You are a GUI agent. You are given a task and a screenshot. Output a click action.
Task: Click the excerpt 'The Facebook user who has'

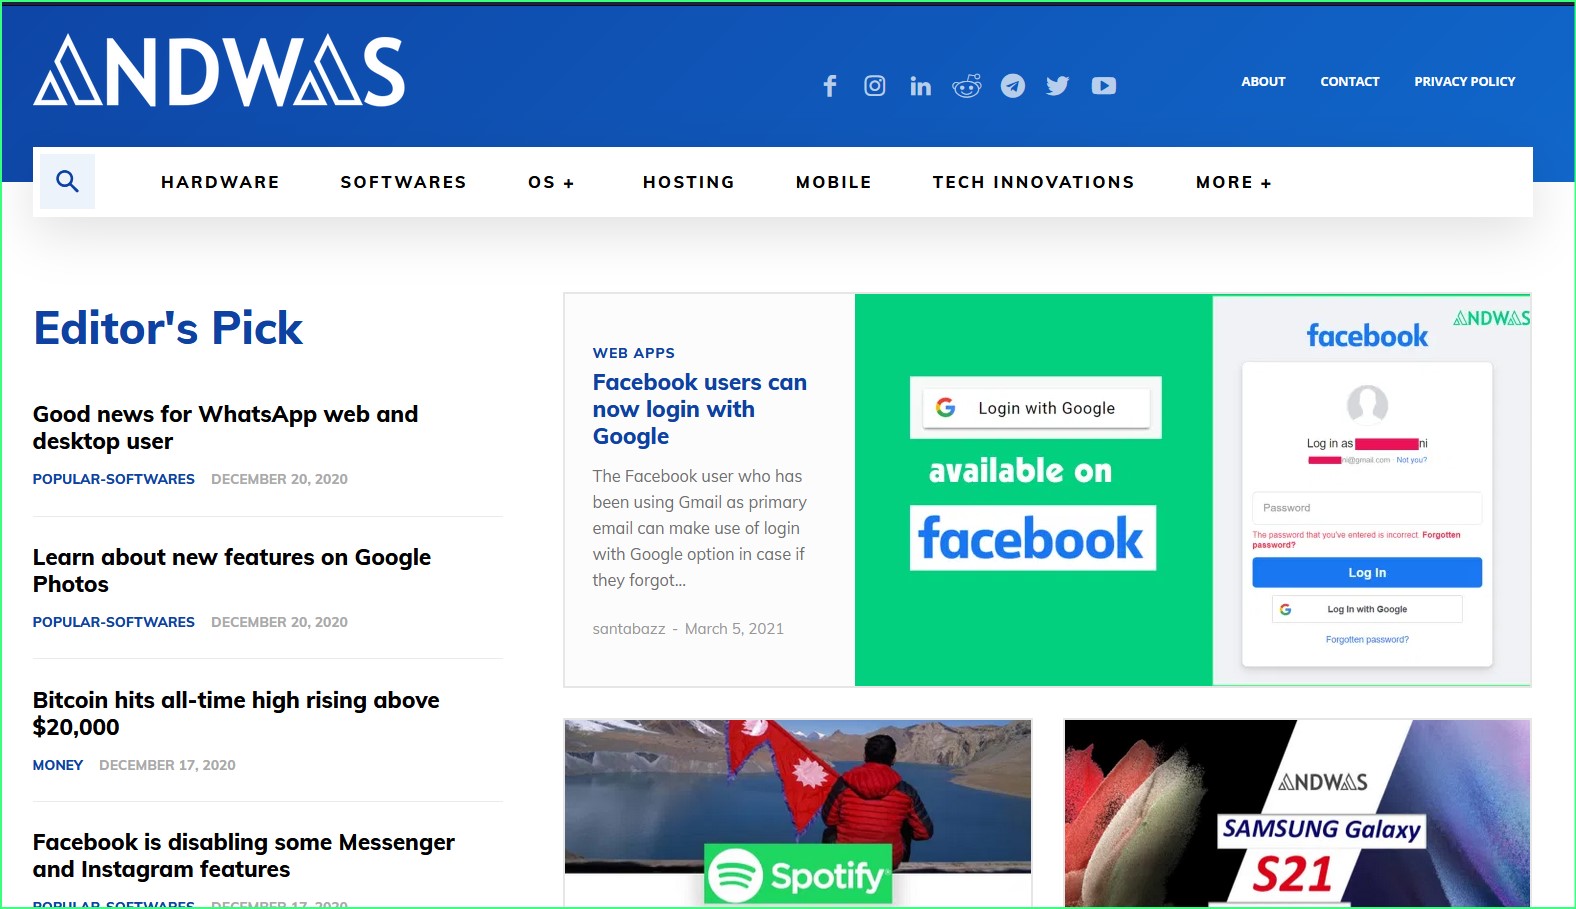coord(700,528)
